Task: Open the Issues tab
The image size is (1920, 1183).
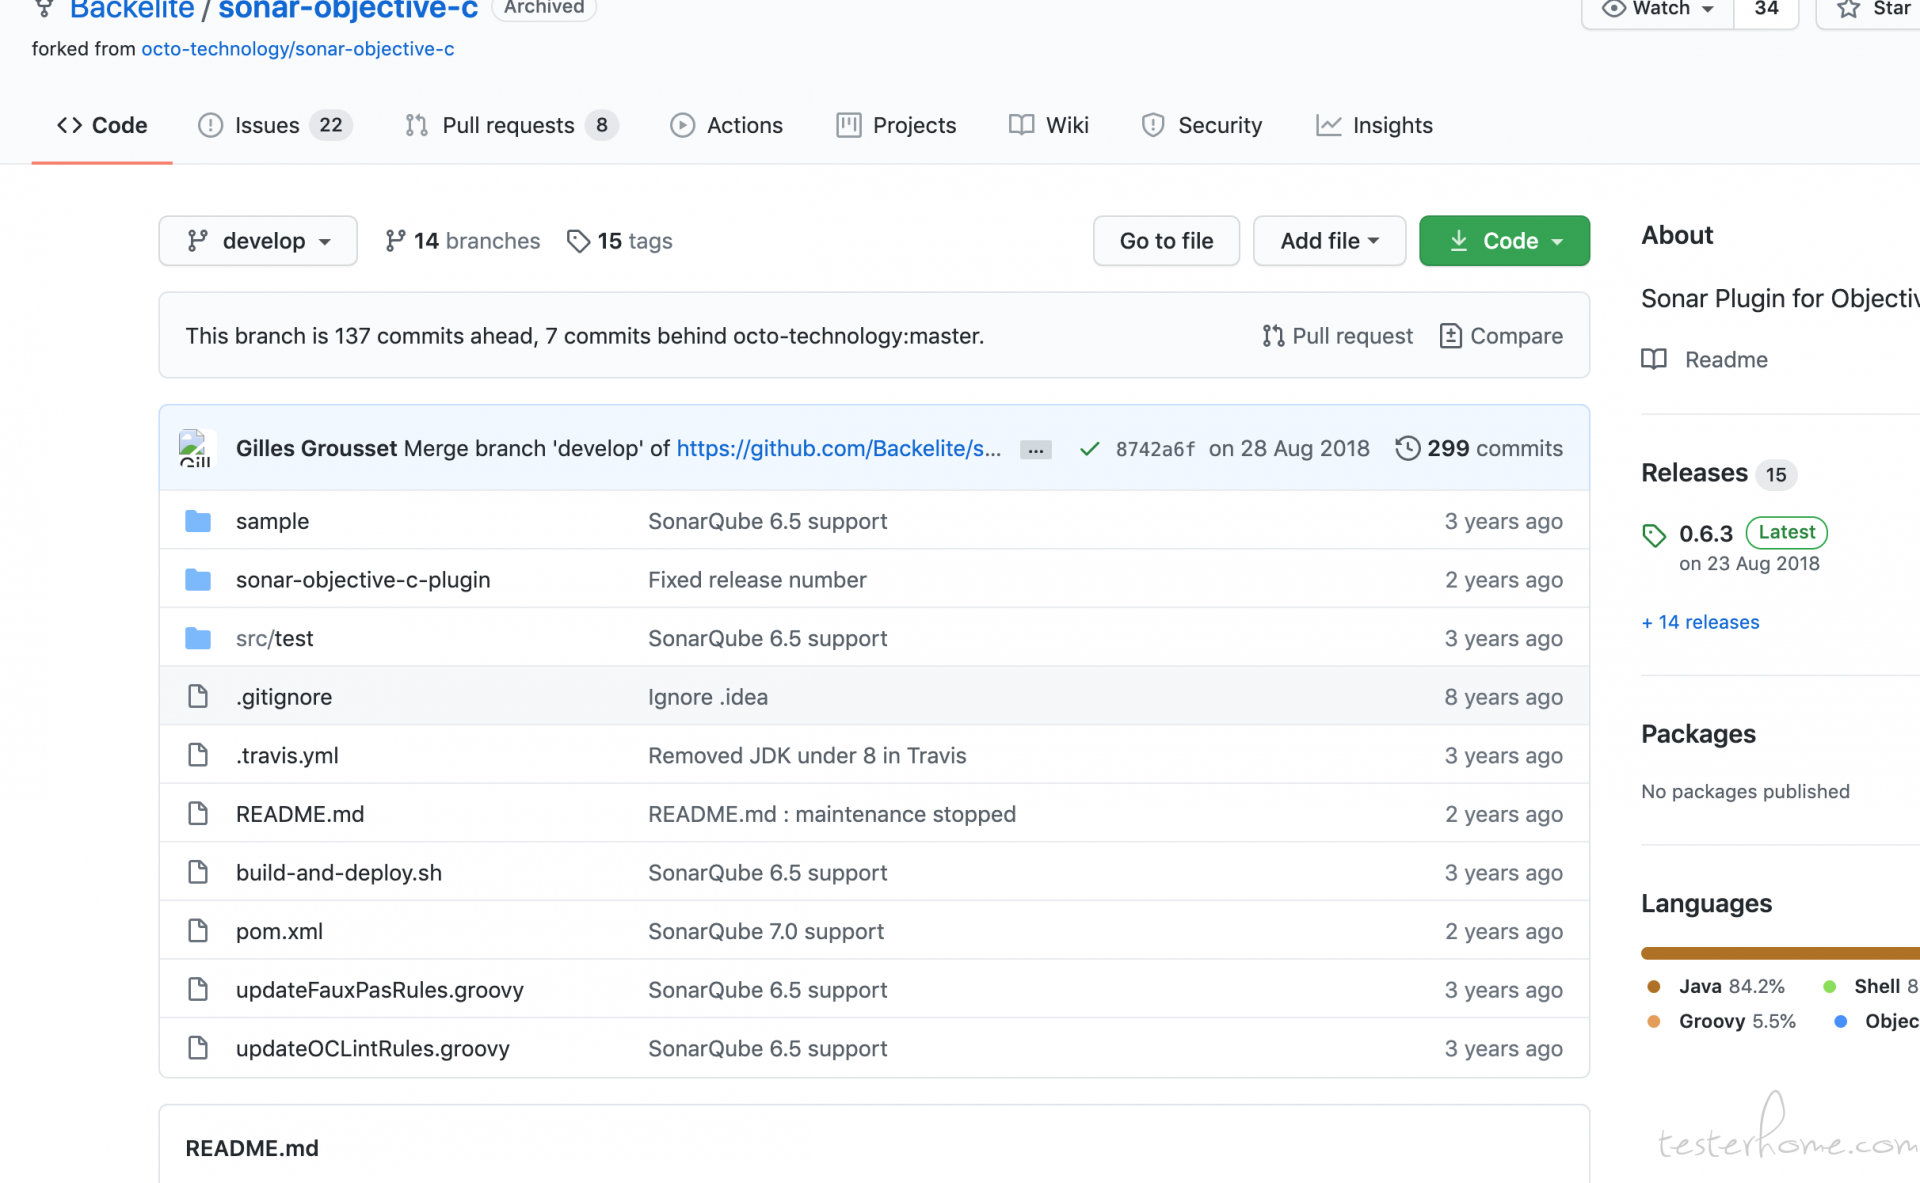Action: point(275,125)
